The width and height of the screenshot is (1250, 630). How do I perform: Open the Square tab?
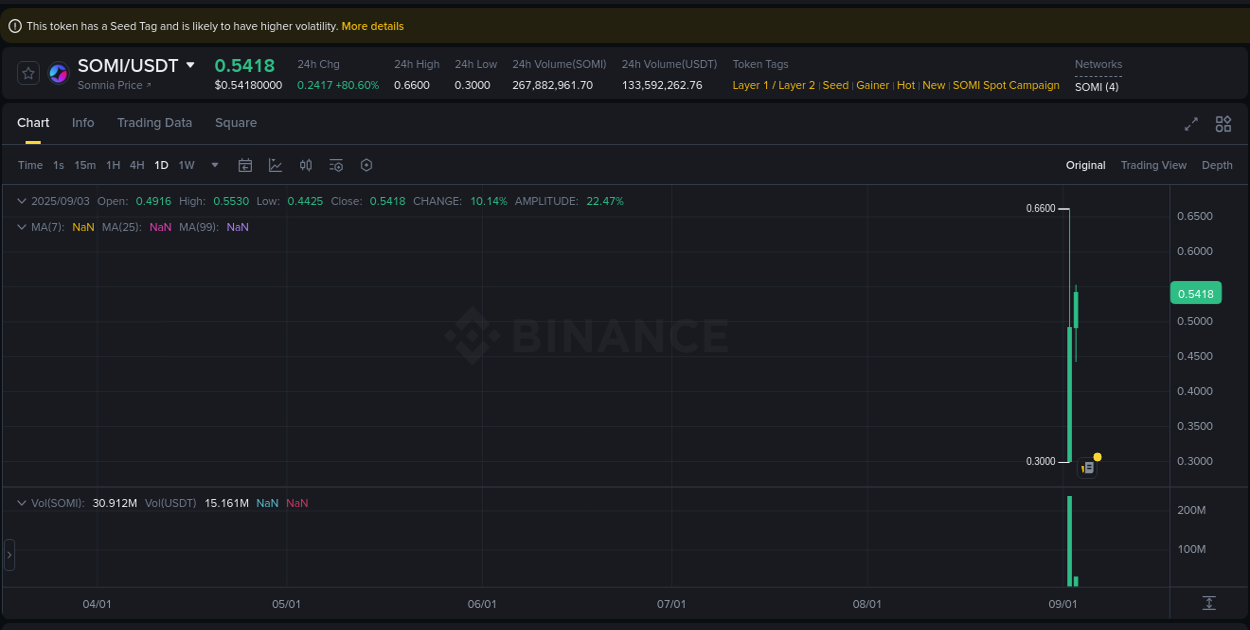(236, 123)
